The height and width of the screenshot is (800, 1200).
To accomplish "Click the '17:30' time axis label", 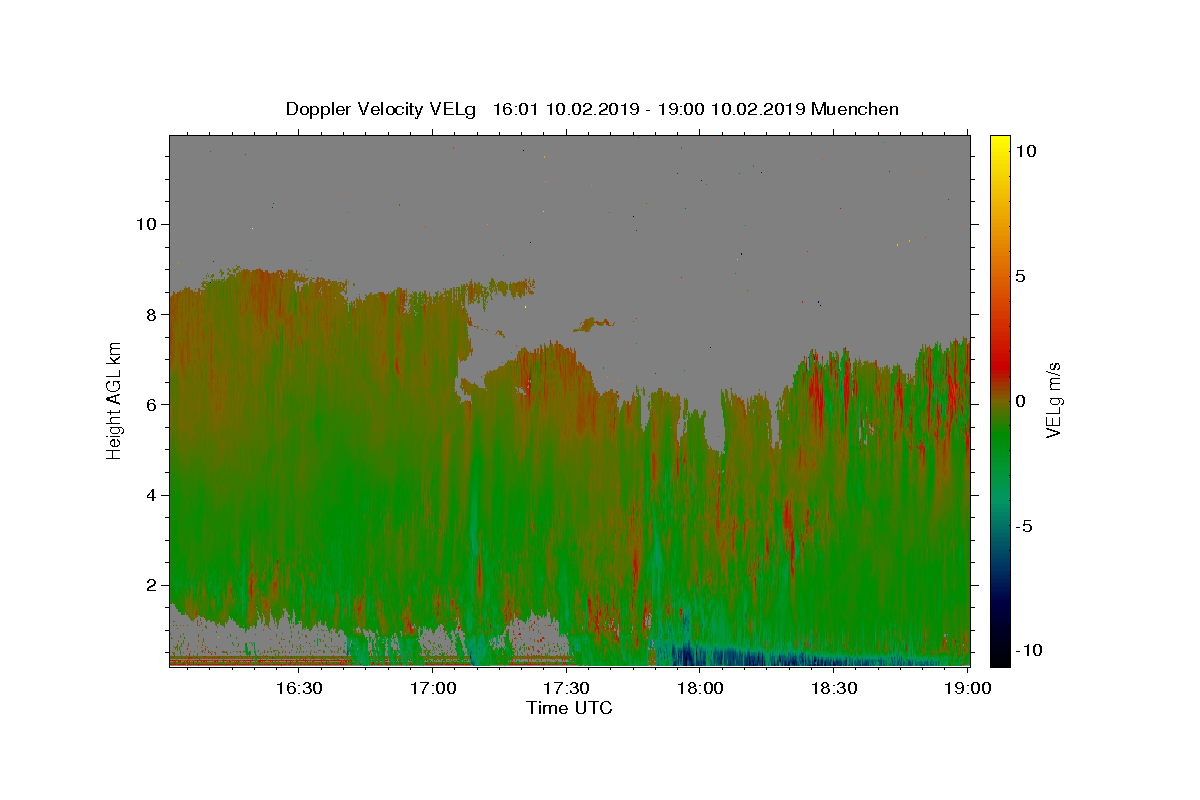I will point(566,688).
